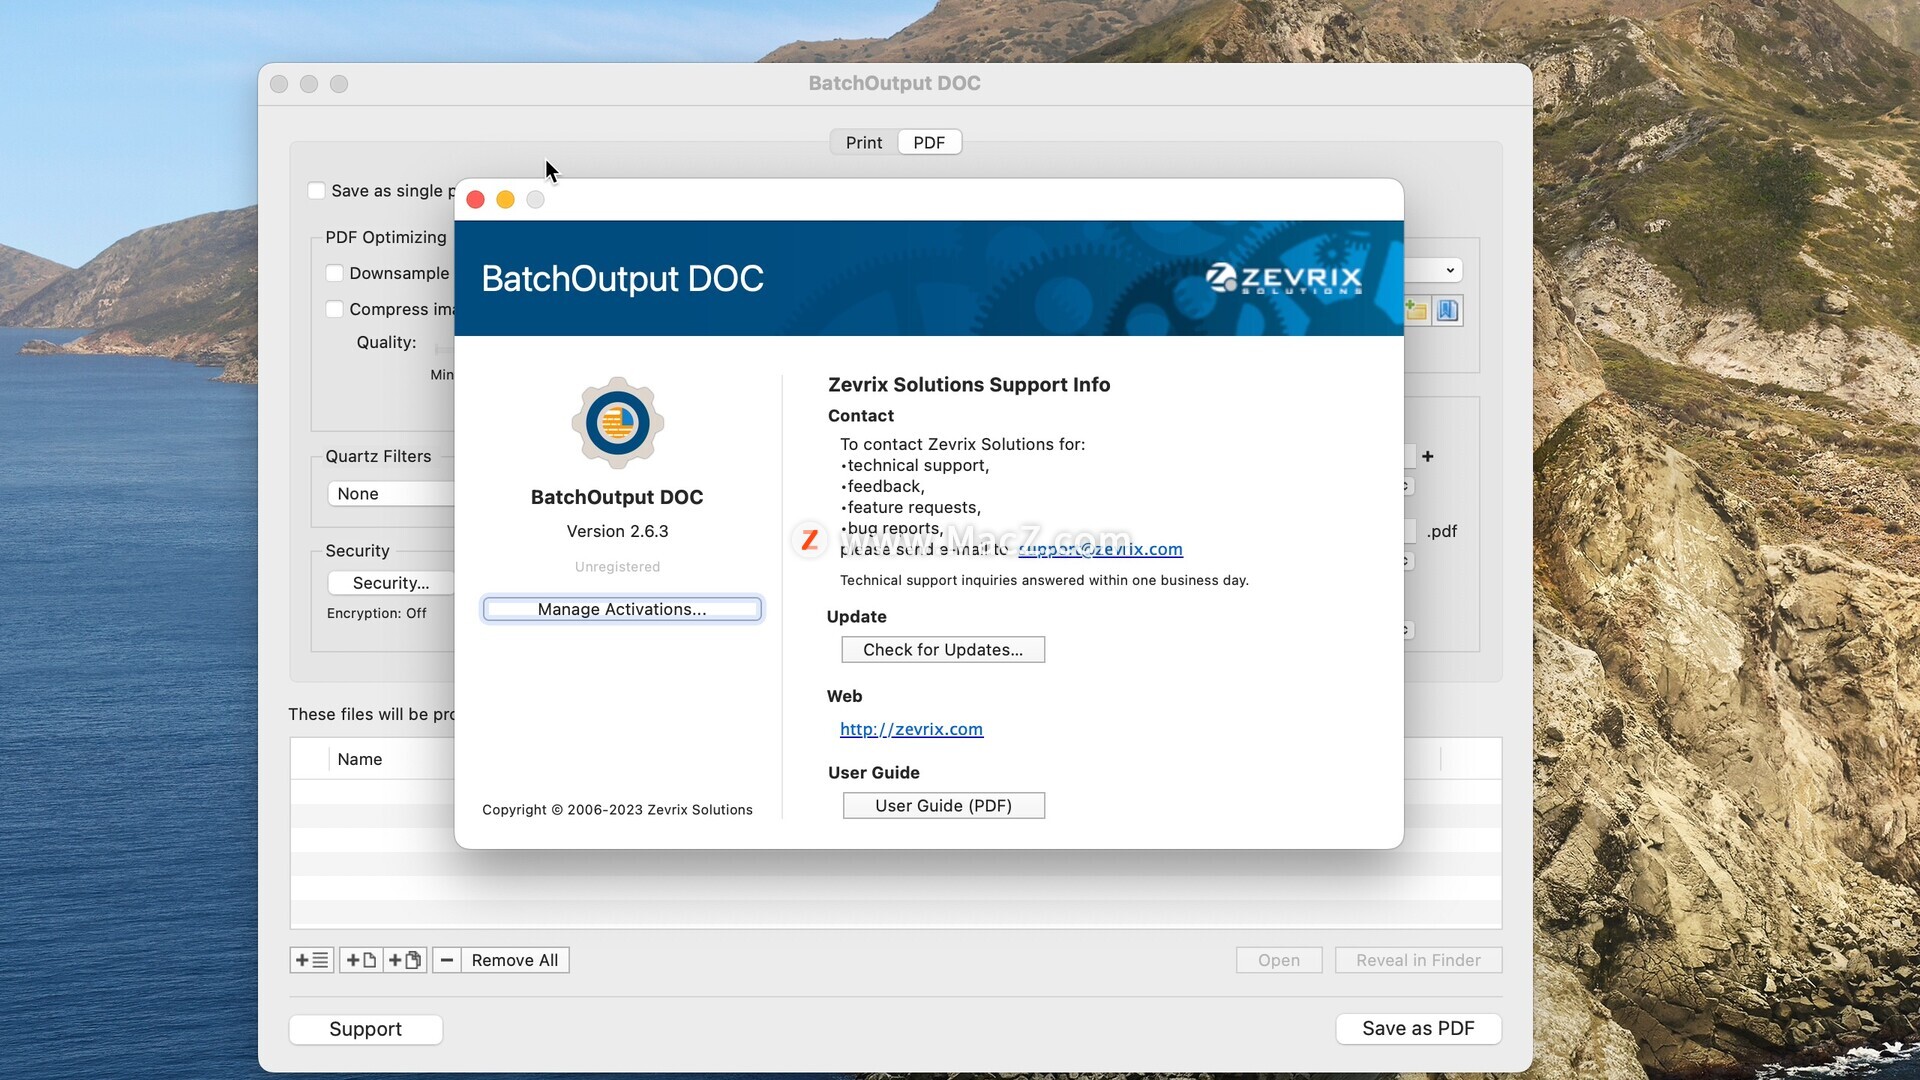Screen dimensions: 1920x1080
Task: Minimize the about dialog with yellow button
Action: point(506,200)
